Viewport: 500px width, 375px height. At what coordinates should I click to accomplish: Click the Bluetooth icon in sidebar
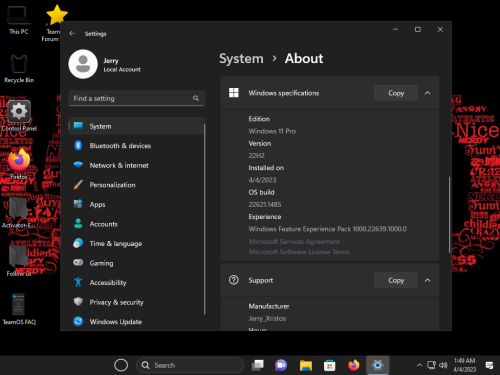click(78, 145)
